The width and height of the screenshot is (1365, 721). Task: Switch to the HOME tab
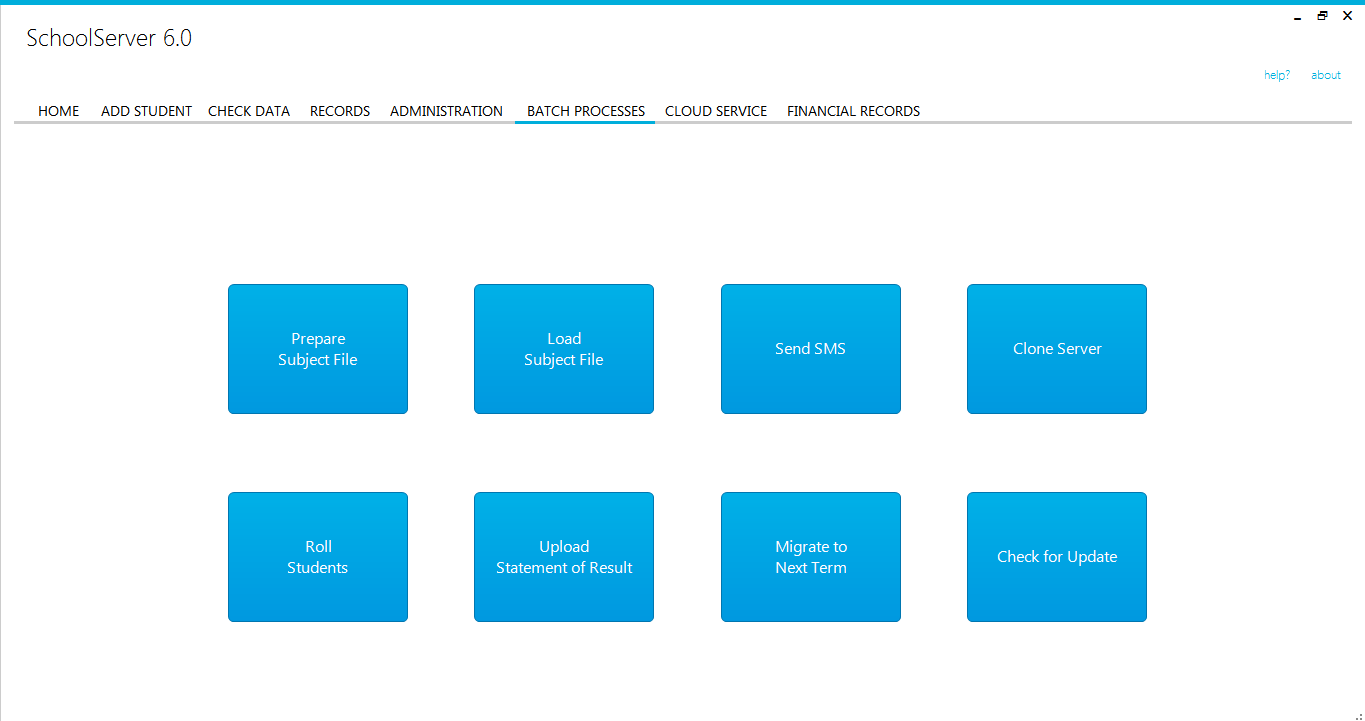click(x=58, y=111)
